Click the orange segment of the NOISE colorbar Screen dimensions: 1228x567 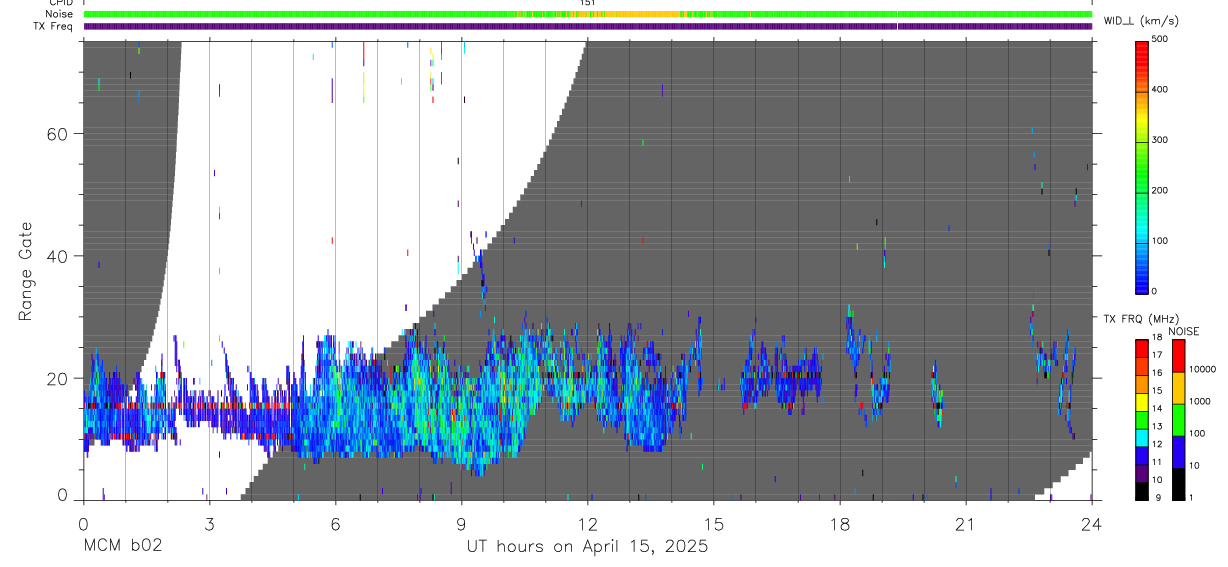[1179, 387]
